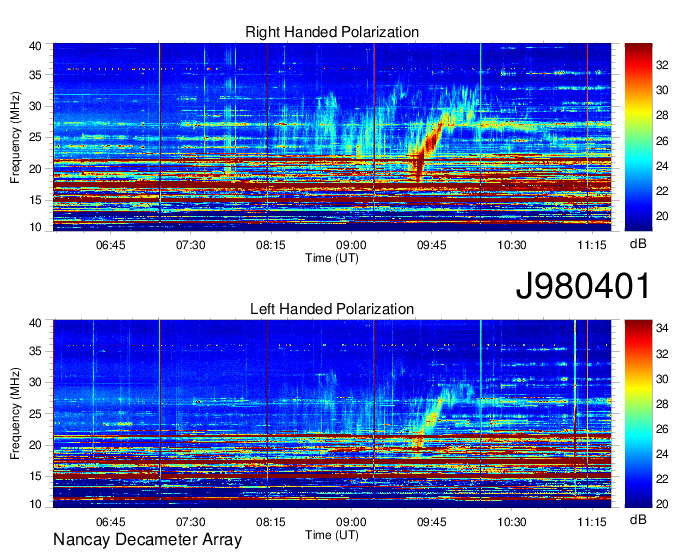Image resolution: width=680 pixels, height=552 pixels.
Task: Click the dB unit label under Right Handed colorbar
Action: pos(638,244)
